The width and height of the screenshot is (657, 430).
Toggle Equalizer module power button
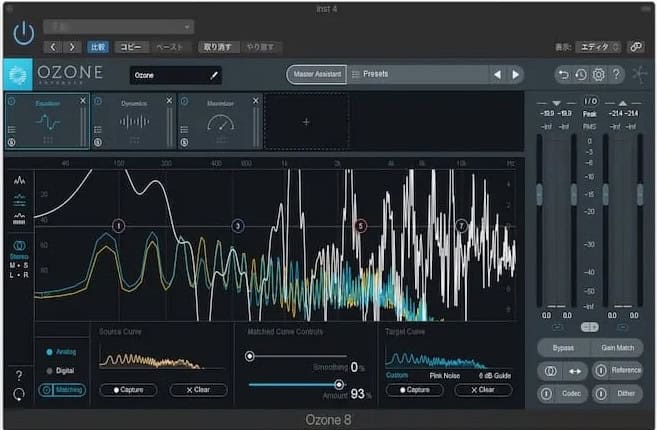12,101
